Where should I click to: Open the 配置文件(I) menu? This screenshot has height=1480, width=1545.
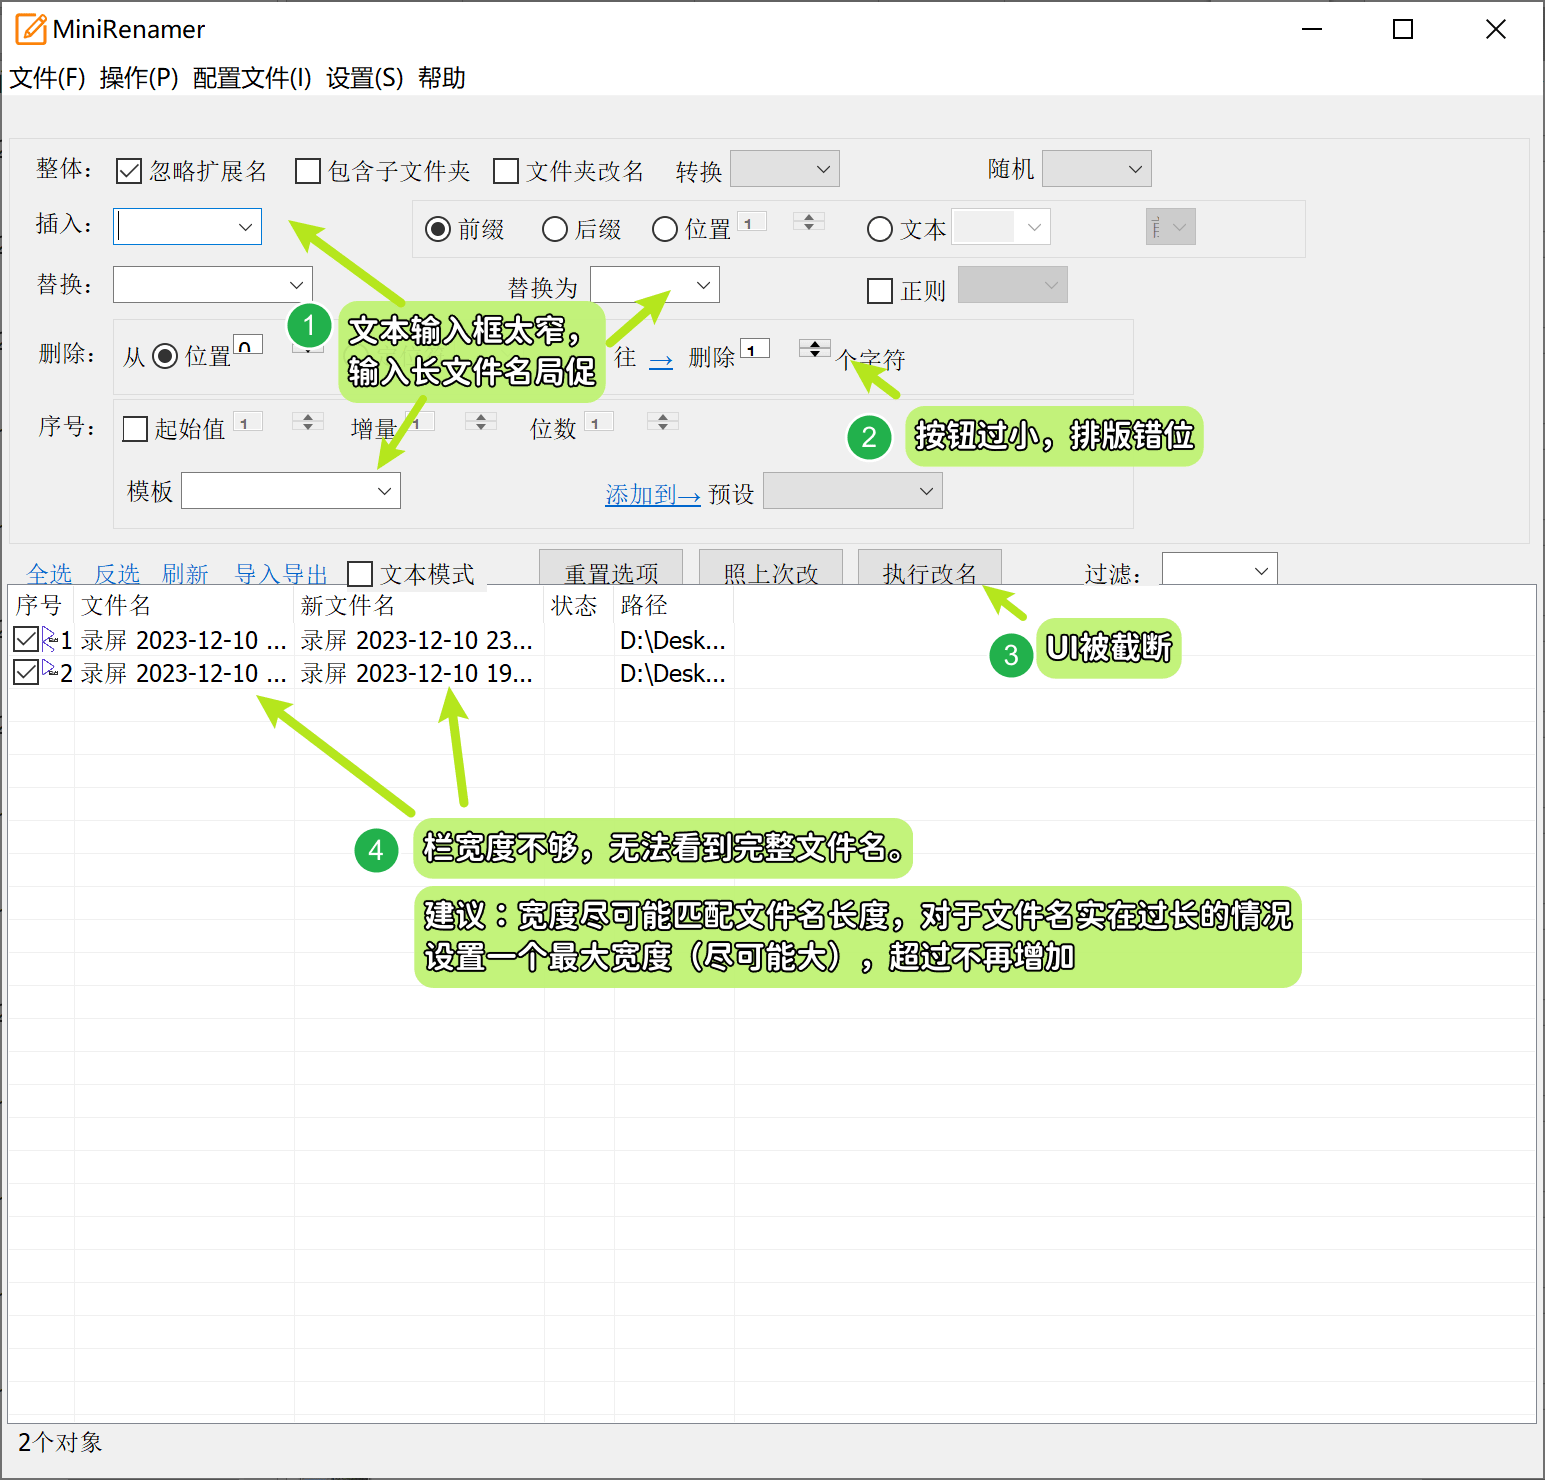point(252,78)
